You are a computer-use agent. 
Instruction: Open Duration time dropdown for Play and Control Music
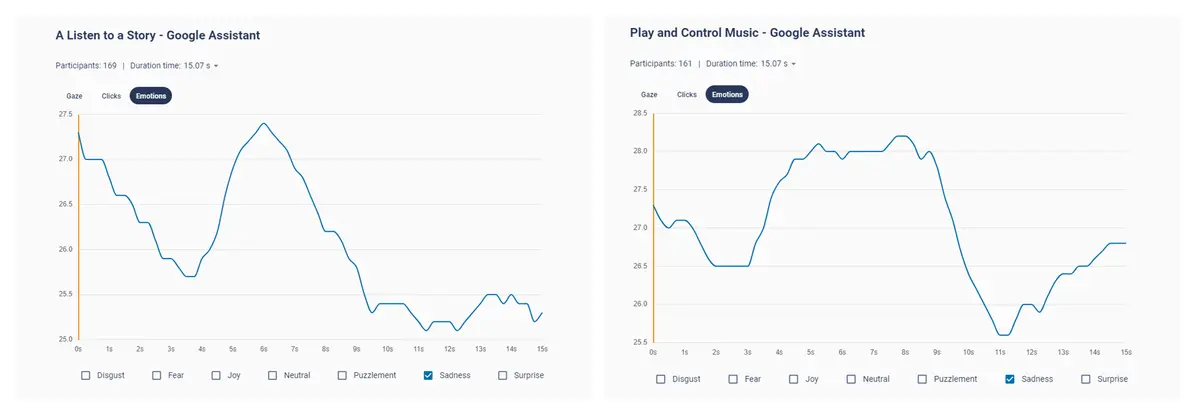coord(750,63)
